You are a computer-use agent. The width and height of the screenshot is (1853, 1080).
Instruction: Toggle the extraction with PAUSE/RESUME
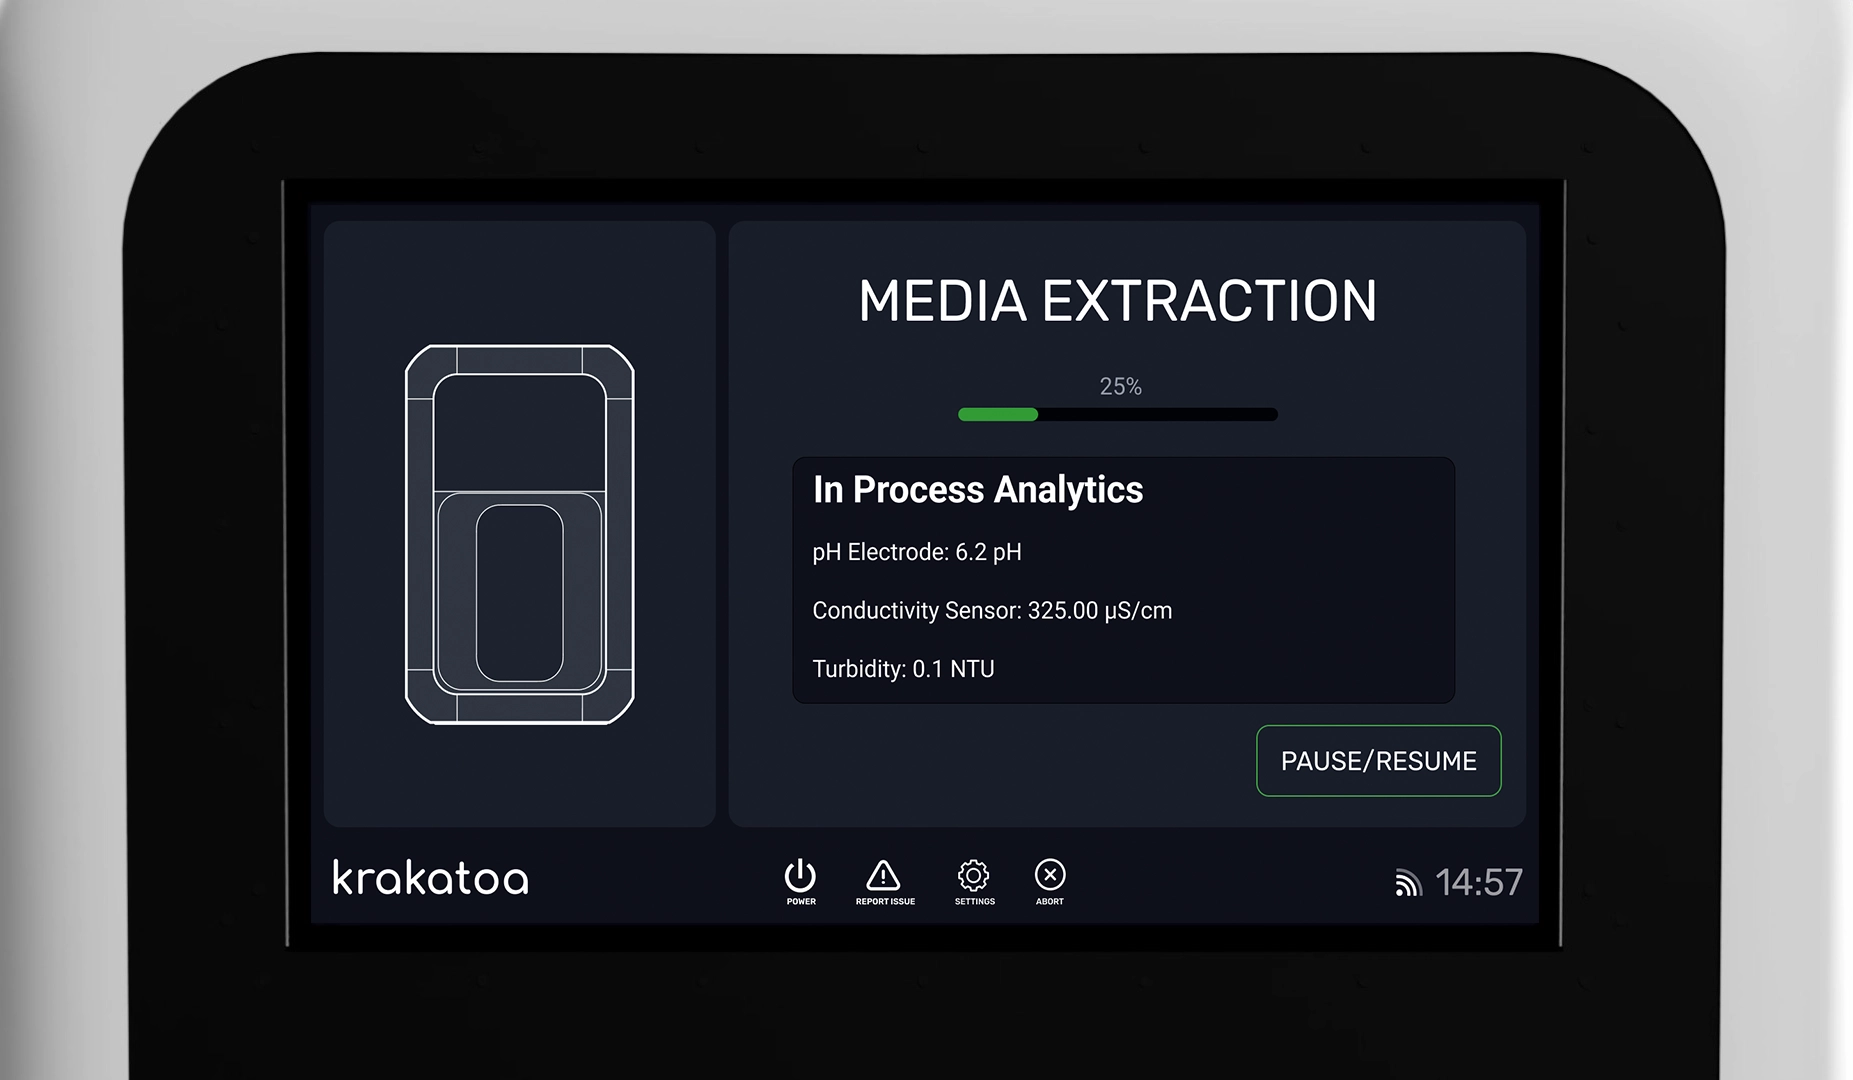(x=1379, y=761)
